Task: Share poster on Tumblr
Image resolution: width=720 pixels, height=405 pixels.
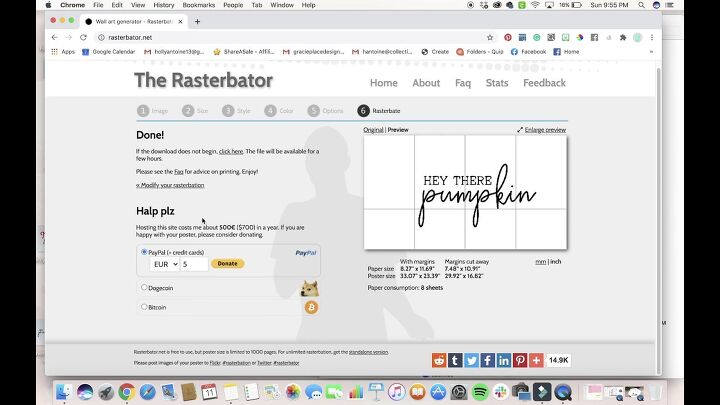Action: click(455, 360)
